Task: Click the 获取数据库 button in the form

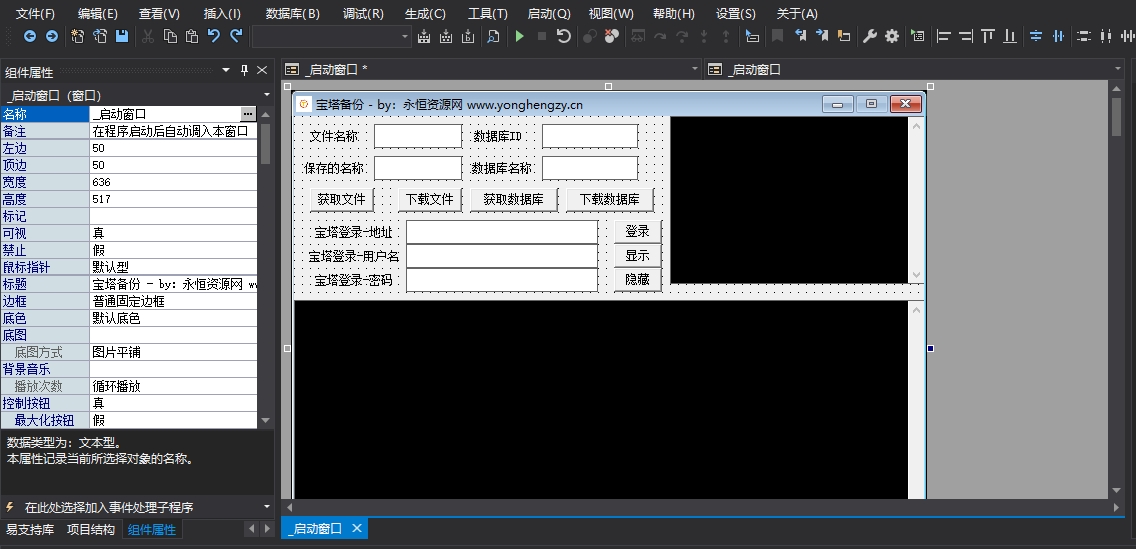Action: pos(514,199)
